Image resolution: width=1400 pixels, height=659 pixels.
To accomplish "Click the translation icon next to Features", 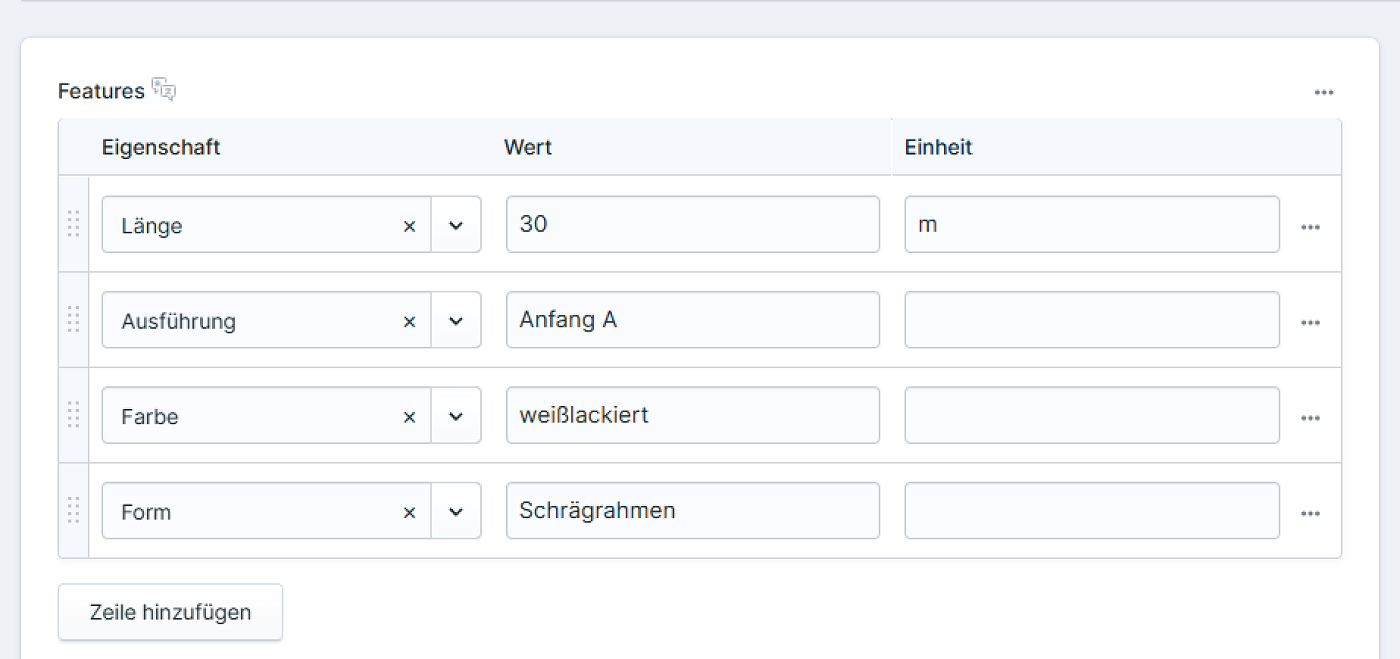I will coord(164,90).
